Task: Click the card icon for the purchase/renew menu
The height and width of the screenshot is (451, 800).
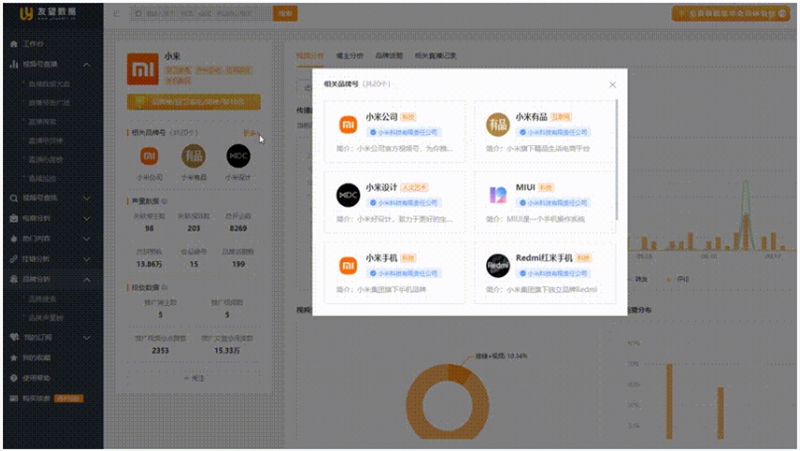Action: (14, 398)
